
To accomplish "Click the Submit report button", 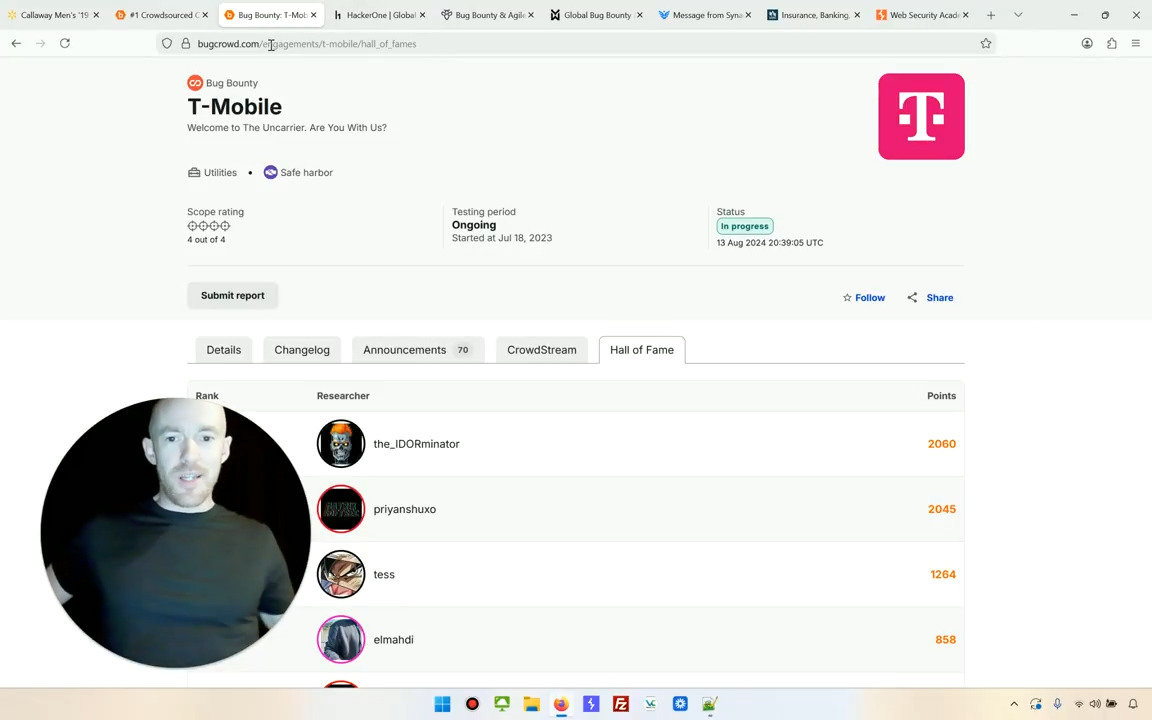I will pos(232,295).
